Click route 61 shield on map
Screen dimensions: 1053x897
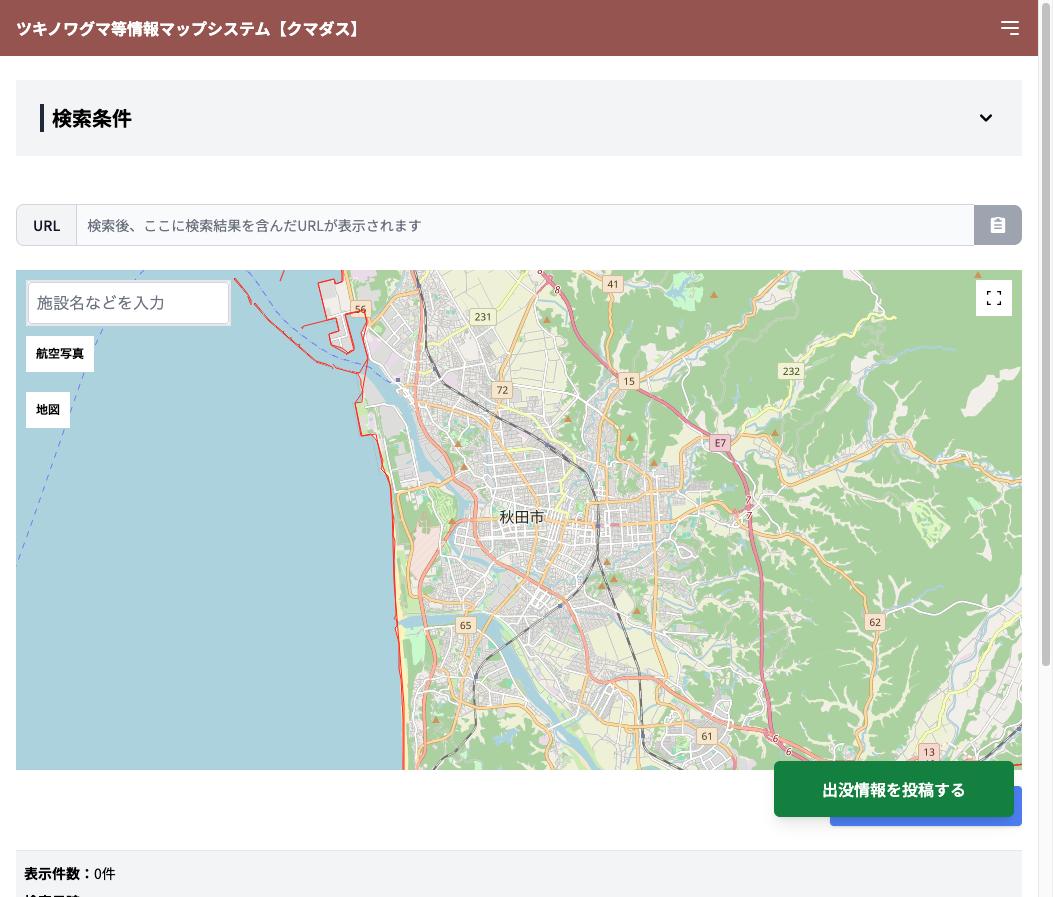point(706,736)
